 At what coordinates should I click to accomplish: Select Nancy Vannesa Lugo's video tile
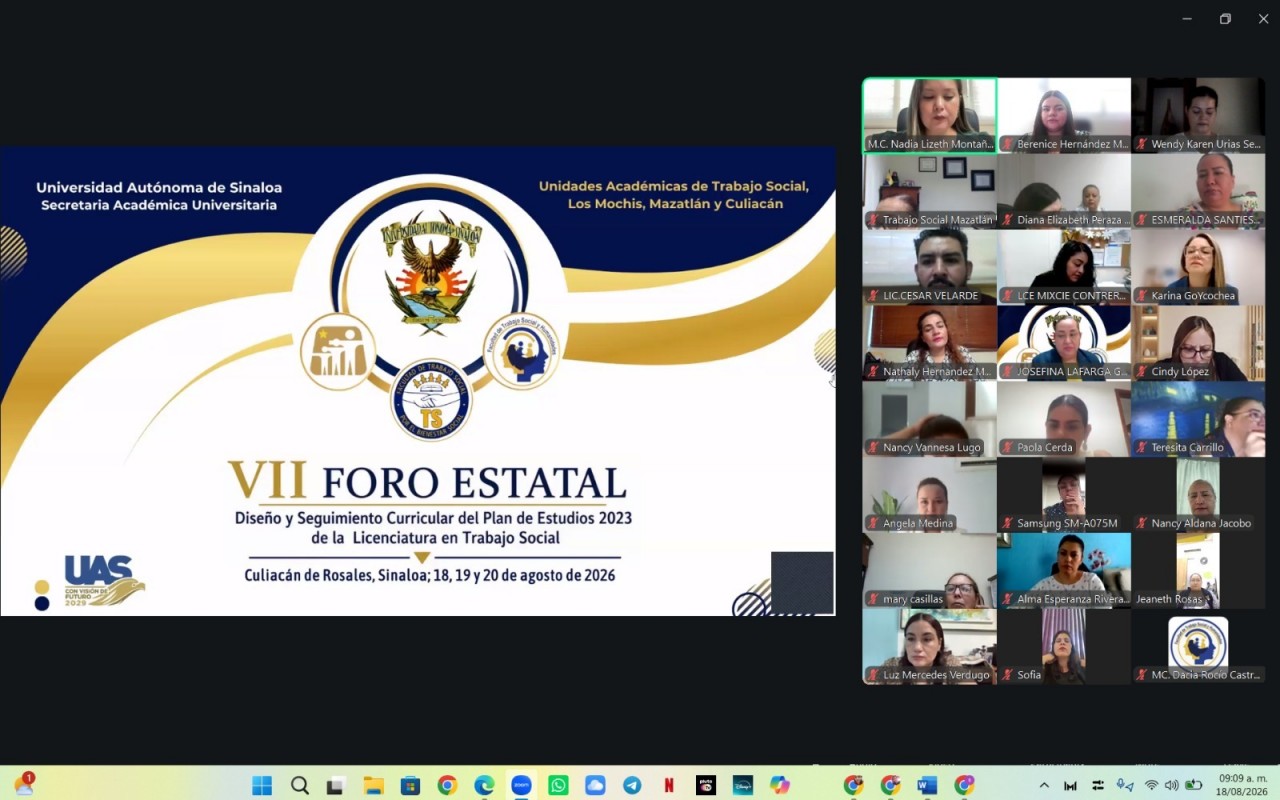tap(930, 419)
